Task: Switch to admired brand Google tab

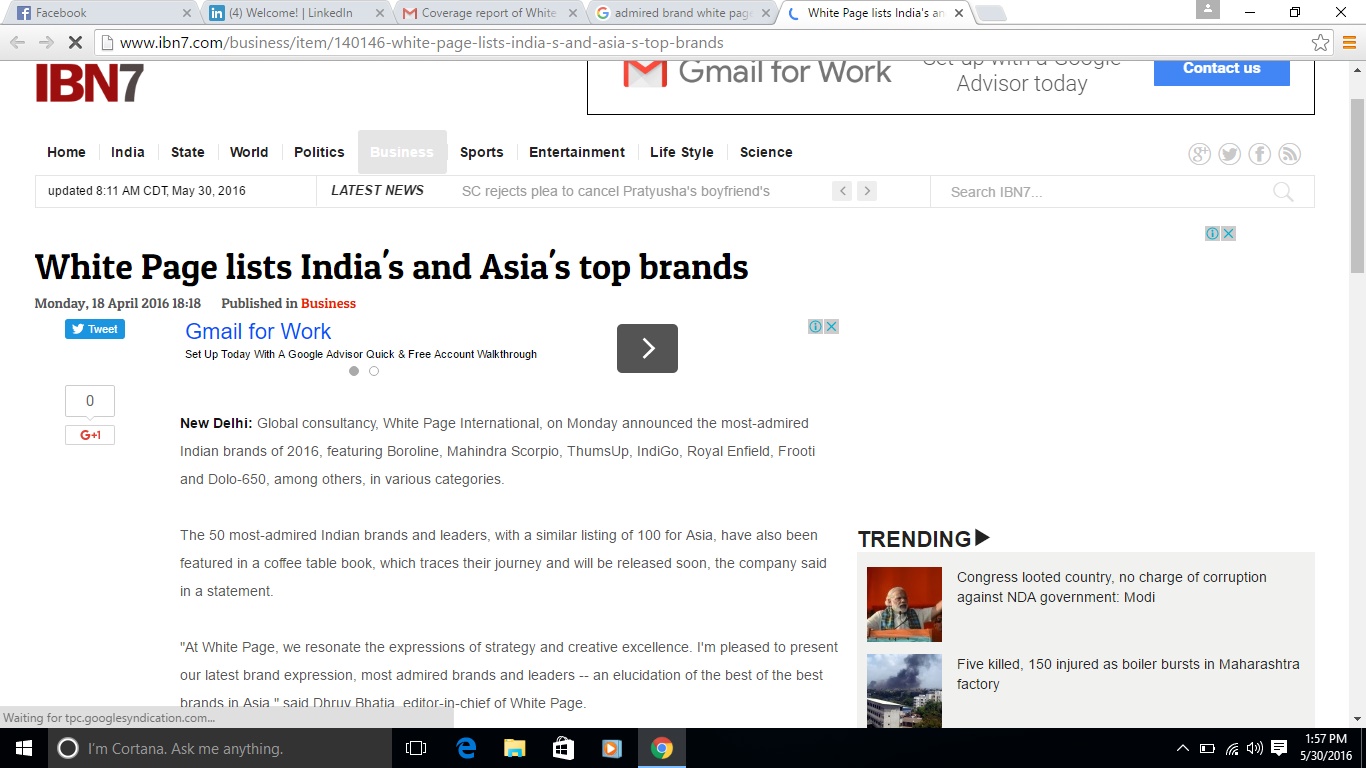Action: tap(682, 13)
